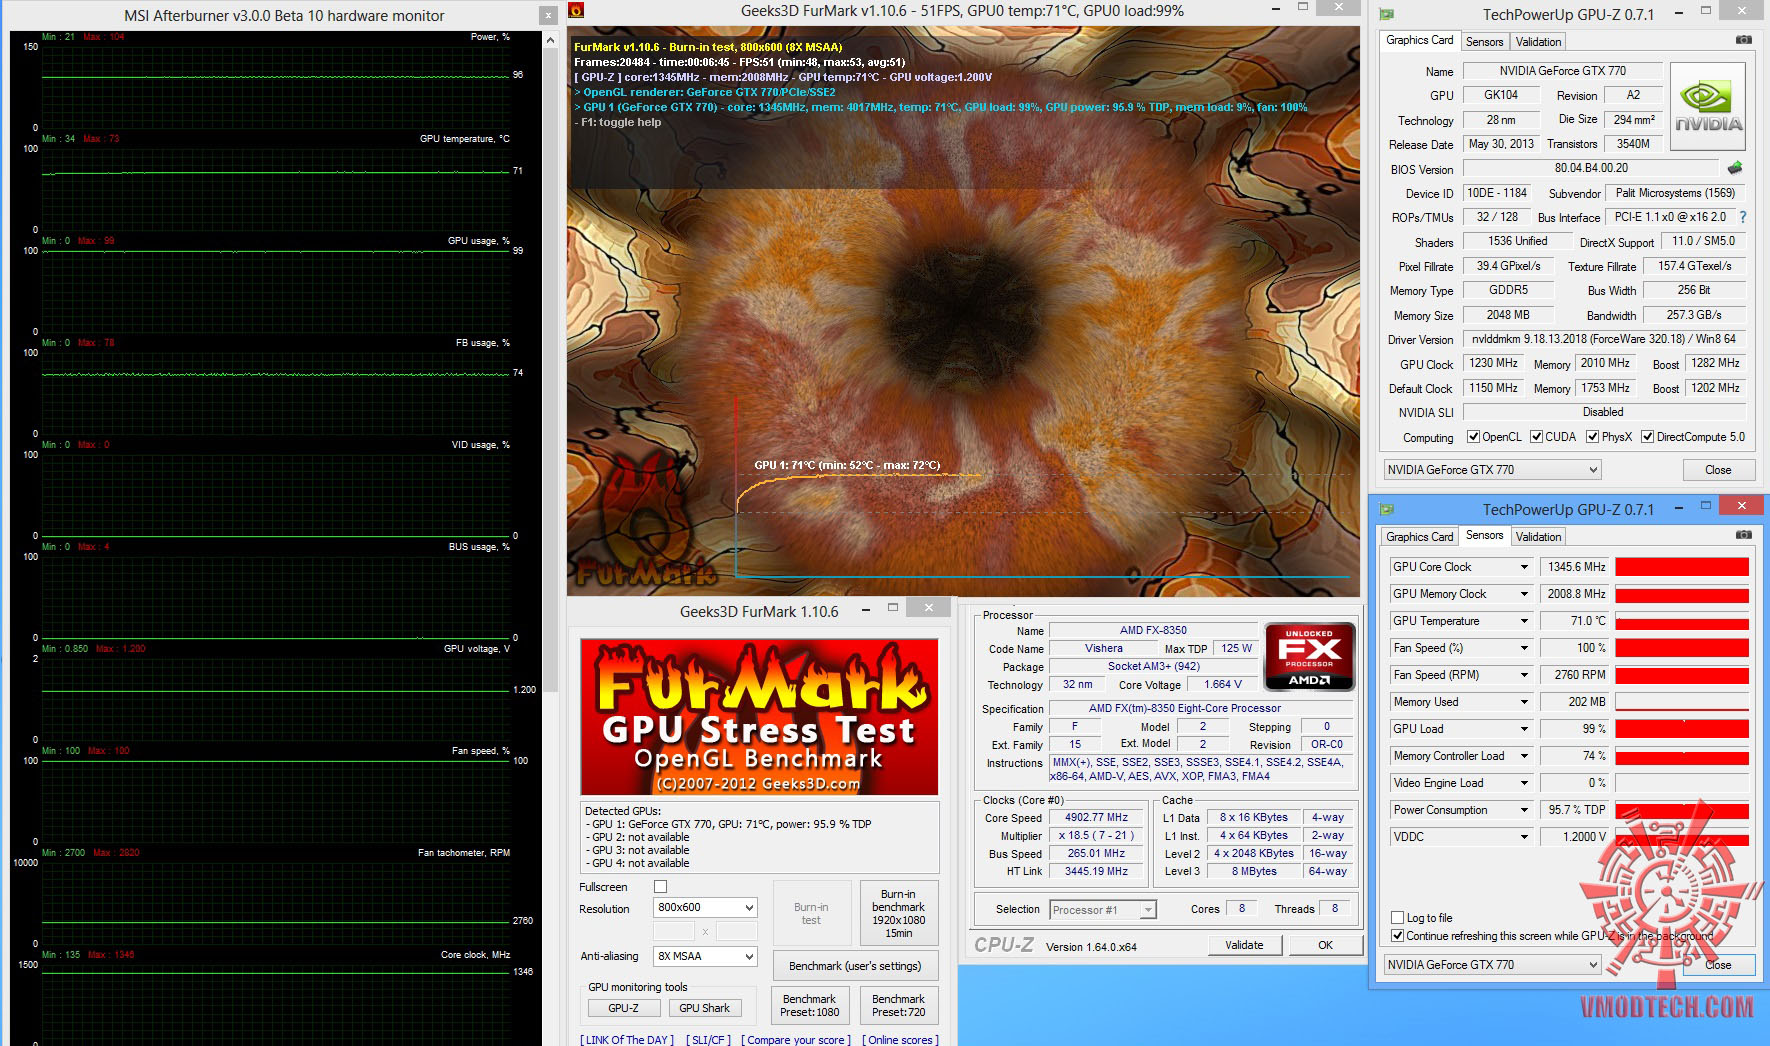
Task: Click the GPU-Z title bar icon of Sensors window
Action: tap(1386, 509)
